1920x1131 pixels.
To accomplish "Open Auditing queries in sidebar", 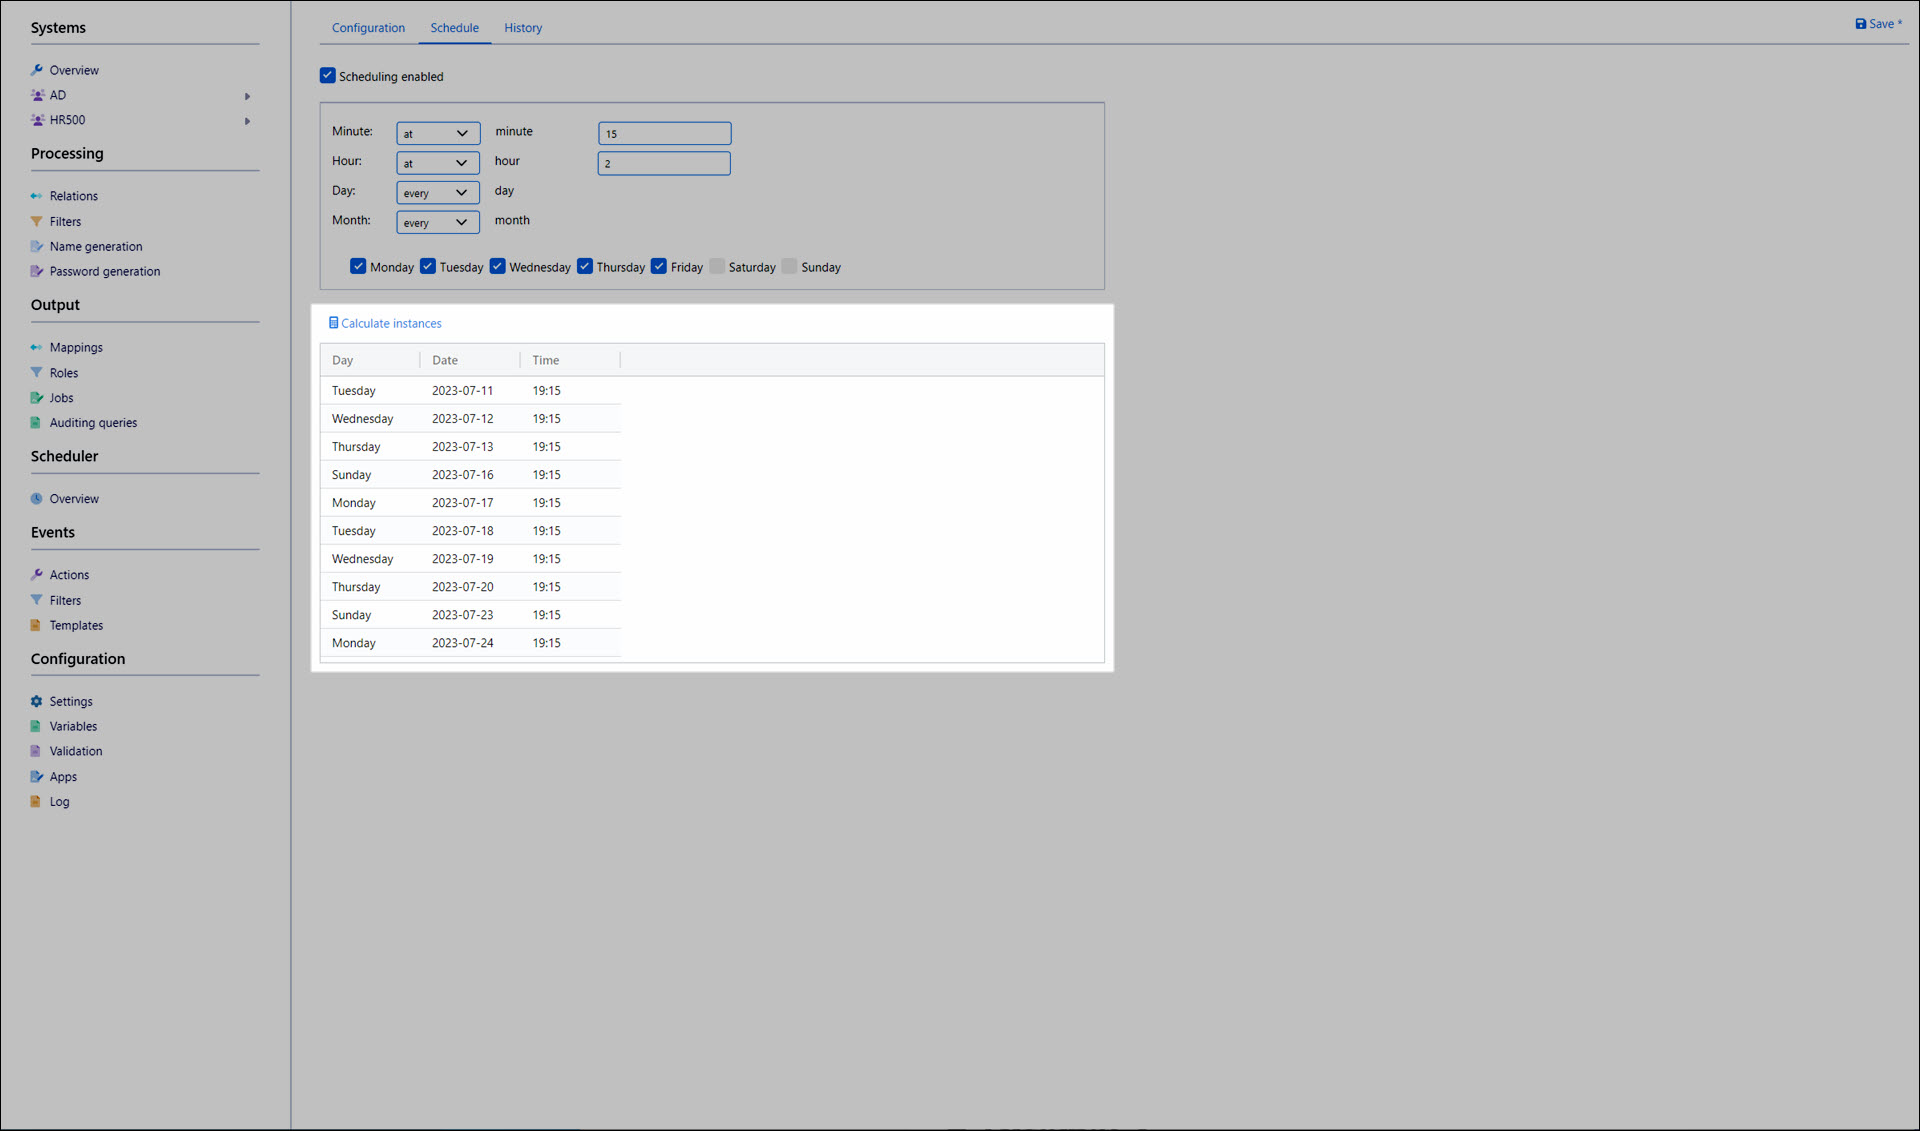I will click(93, 423).
